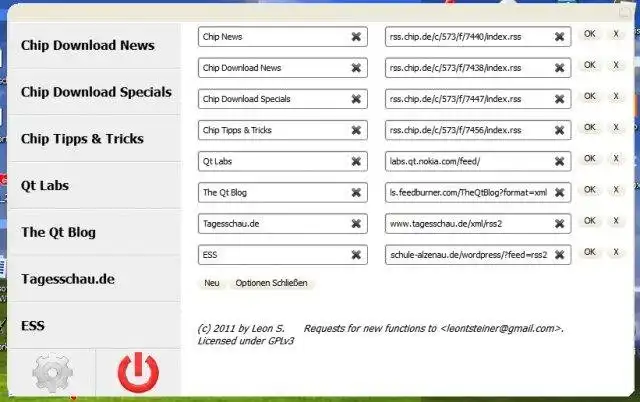Confirm Chip News row with OK
The height and width of the screenshot is (402, 640).
pyautogui.click(x=589, y=34)
